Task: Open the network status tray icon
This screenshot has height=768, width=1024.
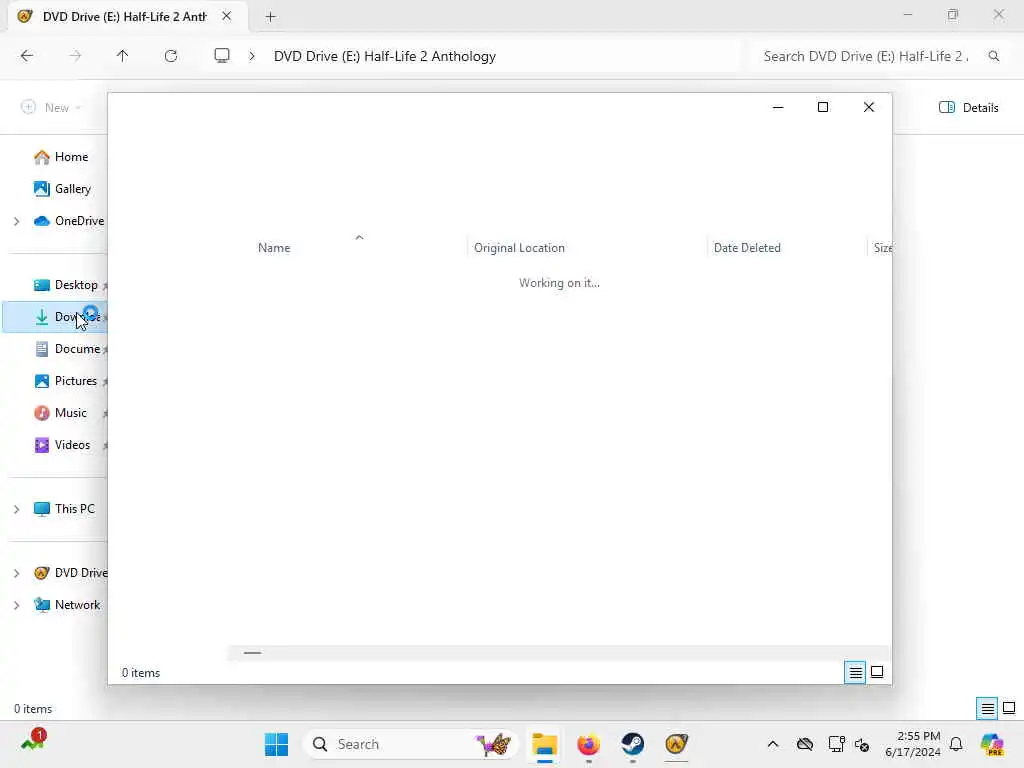Action: click(836, 744)
